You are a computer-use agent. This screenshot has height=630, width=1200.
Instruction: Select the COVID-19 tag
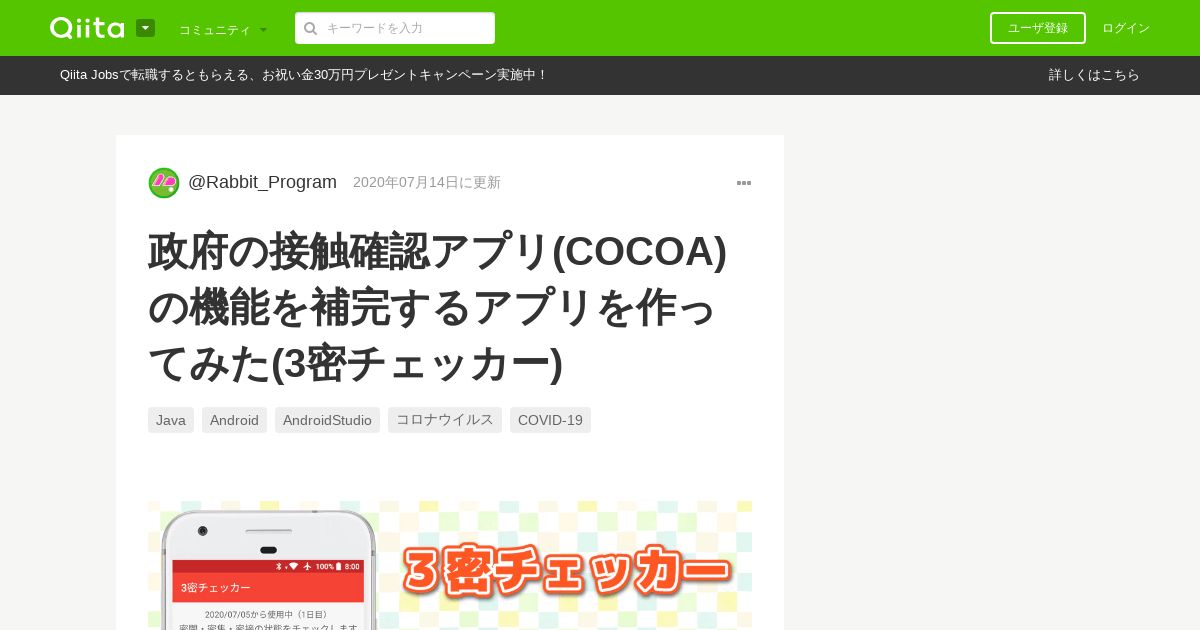550,420
